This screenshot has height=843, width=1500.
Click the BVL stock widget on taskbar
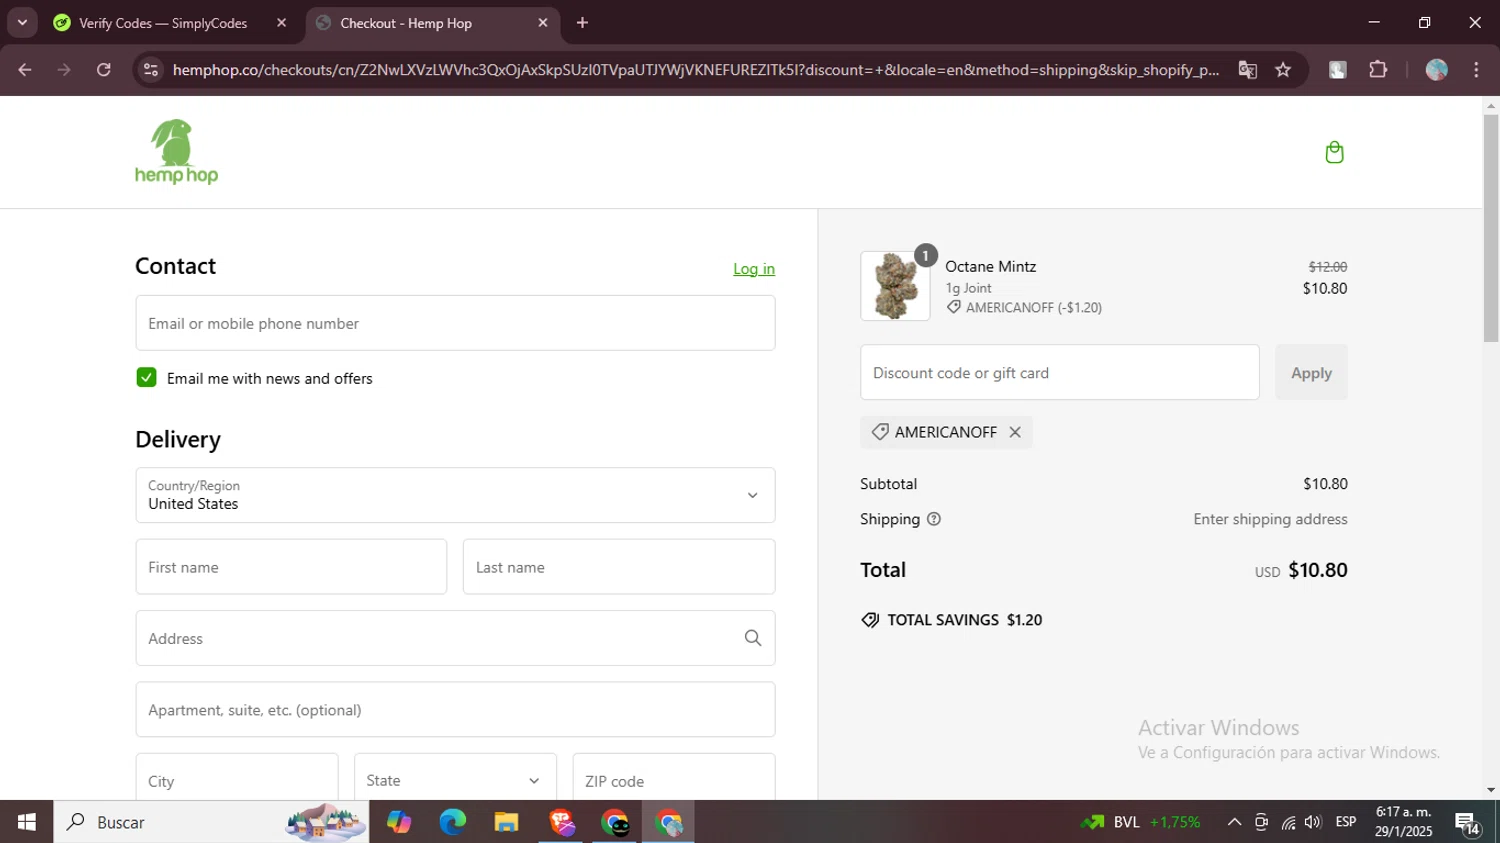click(x=1140, y=822)
